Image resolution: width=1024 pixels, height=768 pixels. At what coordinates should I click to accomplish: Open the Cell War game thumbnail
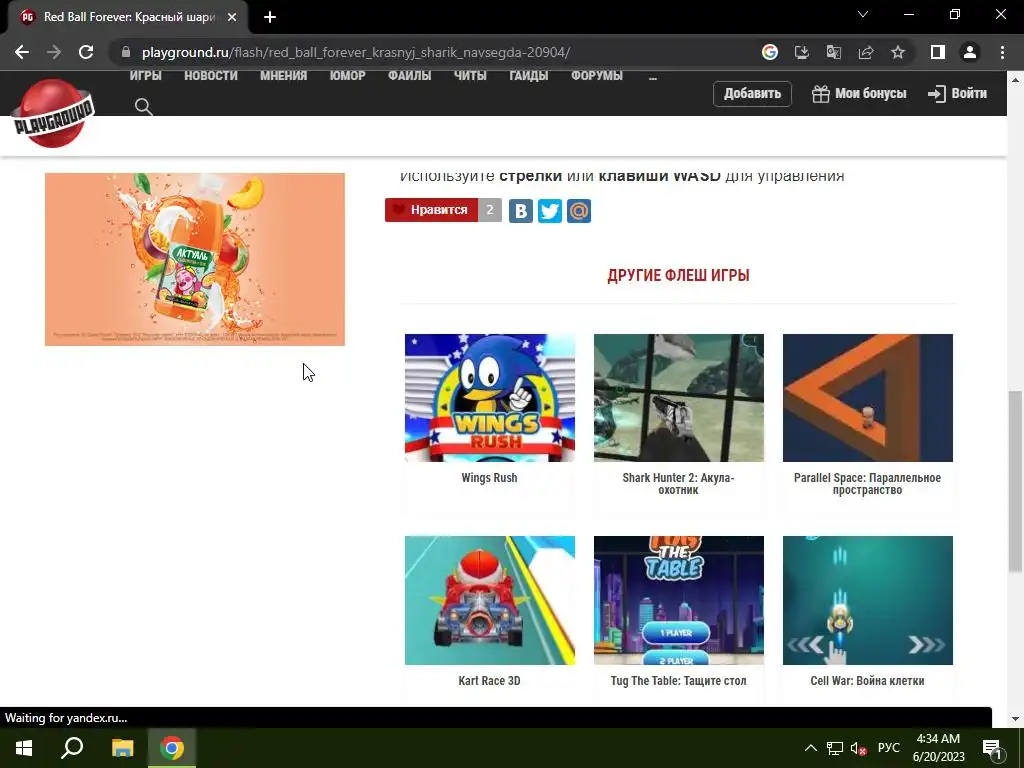868,600
